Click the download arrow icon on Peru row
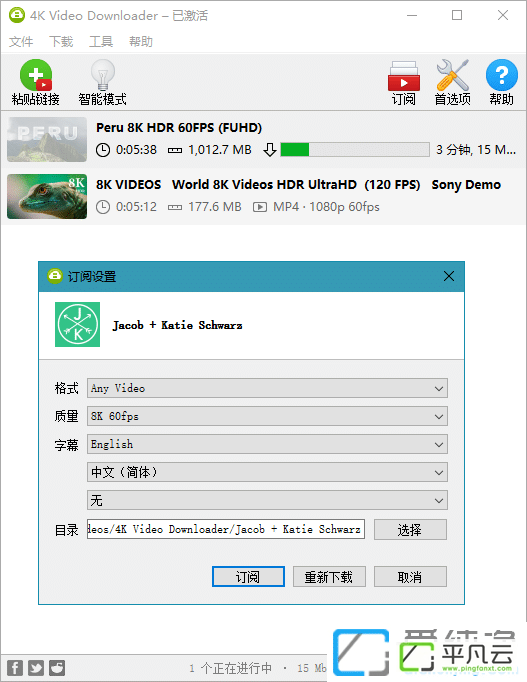 click(270, 150)
